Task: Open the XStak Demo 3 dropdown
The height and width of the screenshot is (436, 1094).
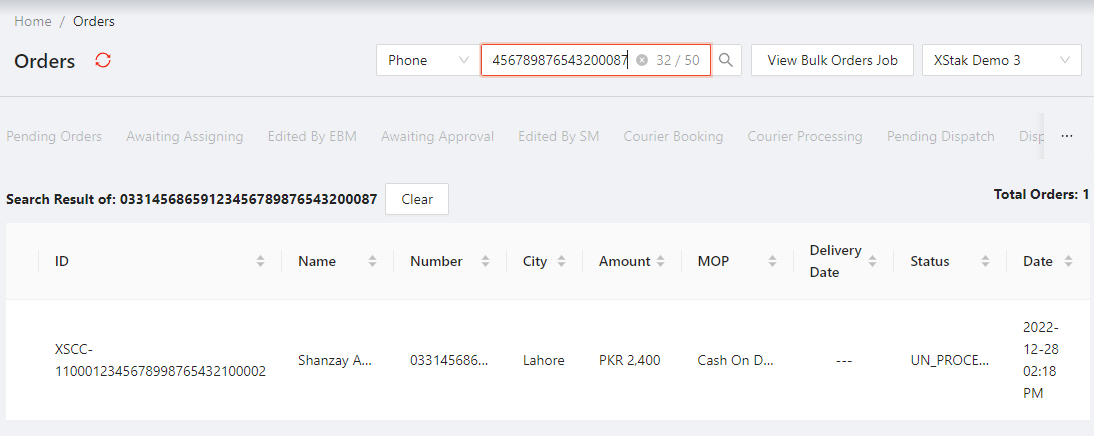Action: [x=1001, y=60]
